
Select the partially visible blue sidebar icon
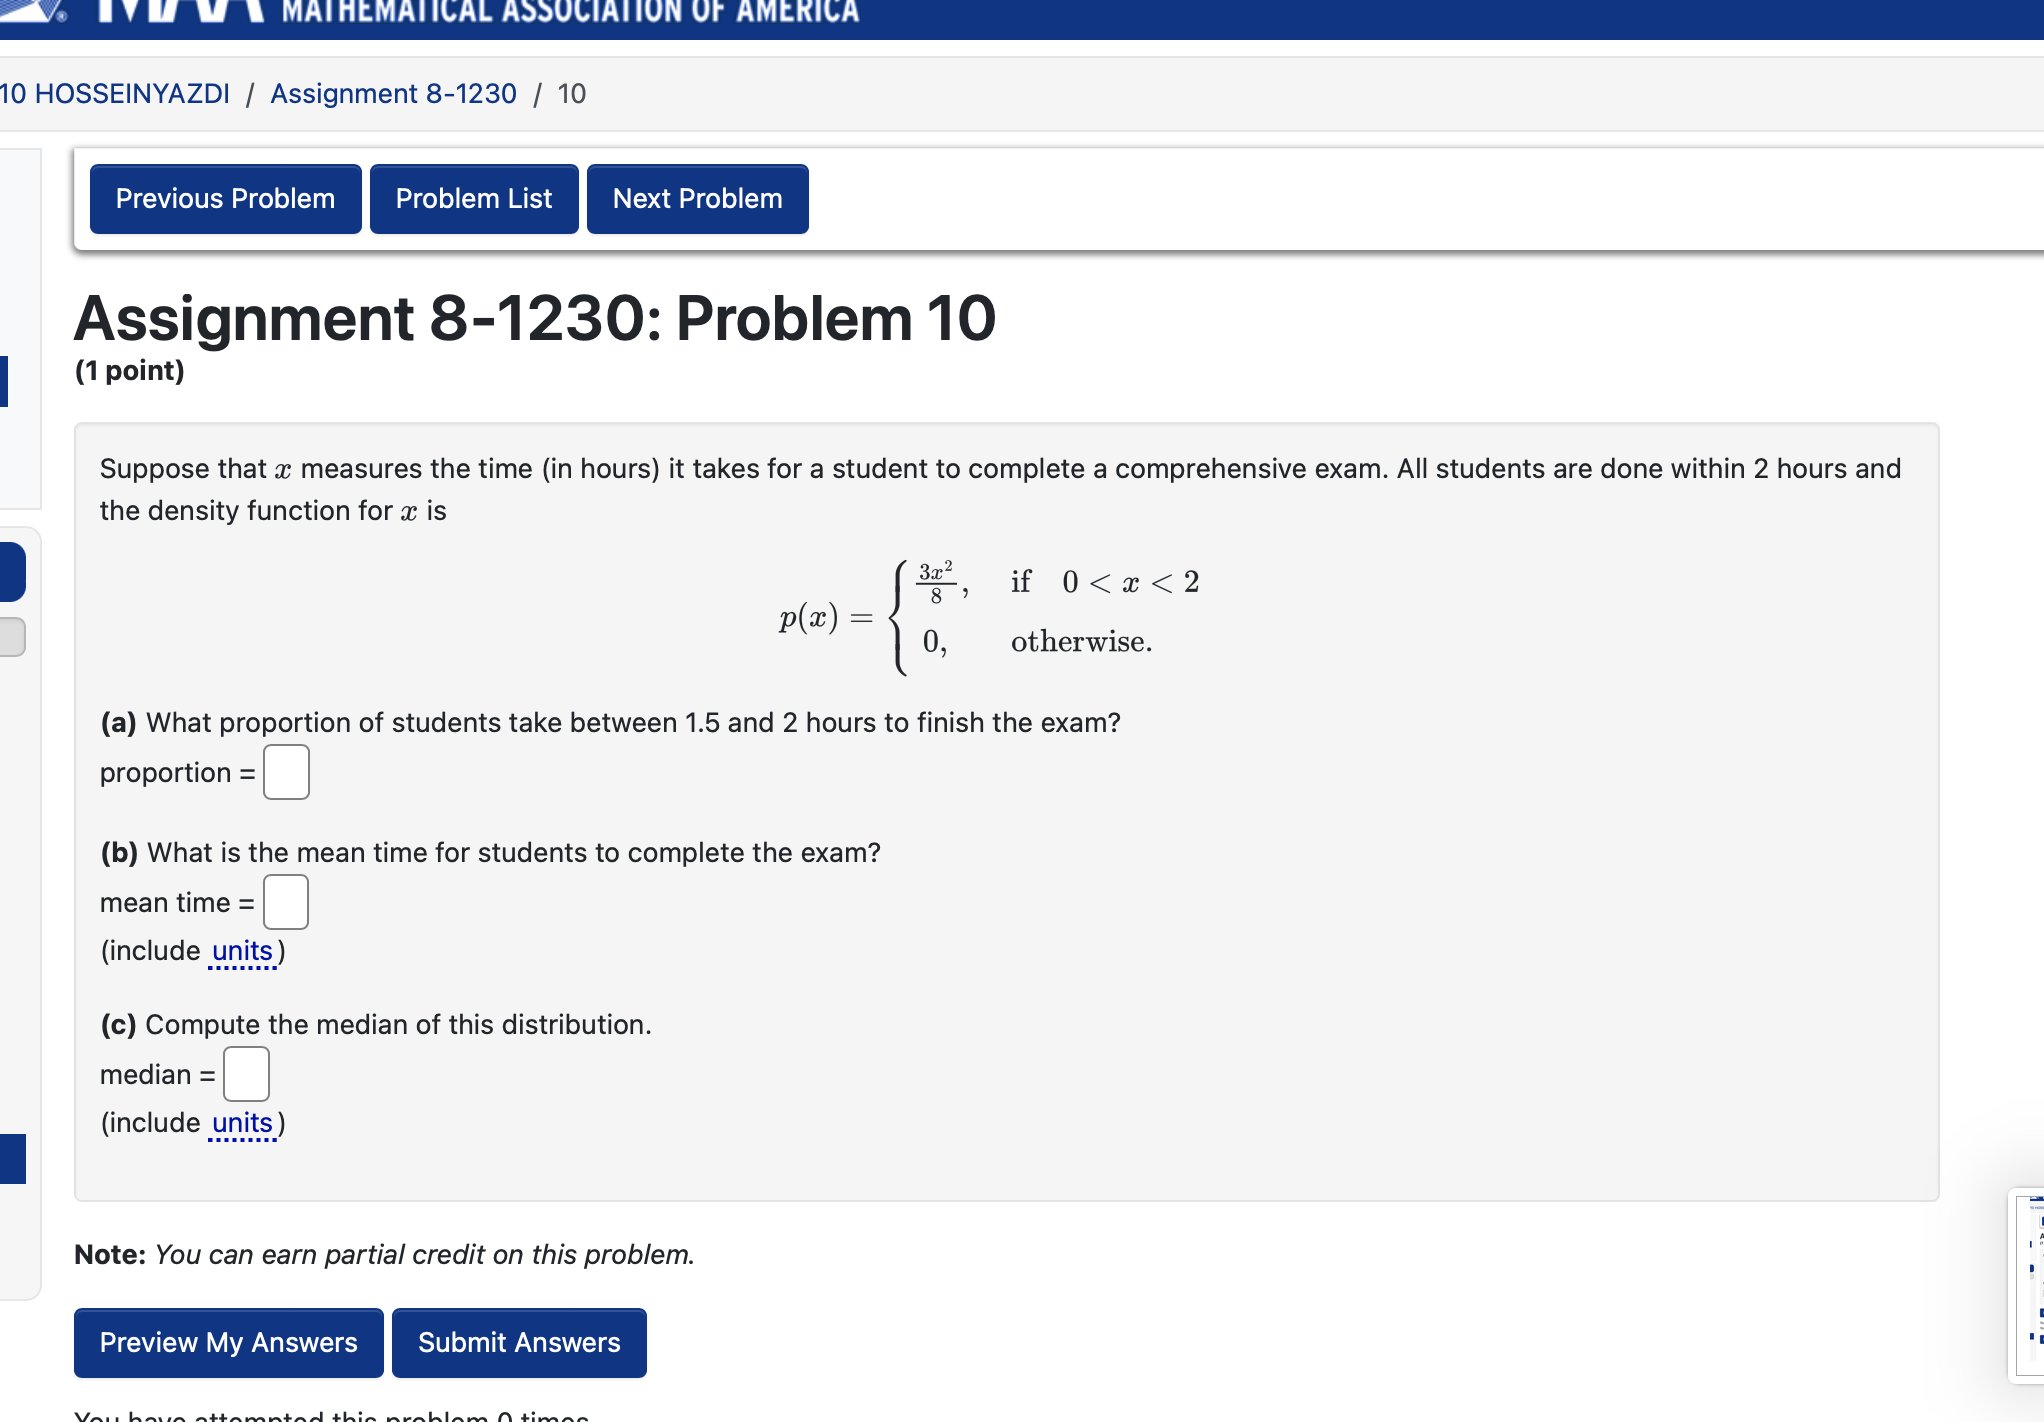pyautogui.click(x=12, y=571)
